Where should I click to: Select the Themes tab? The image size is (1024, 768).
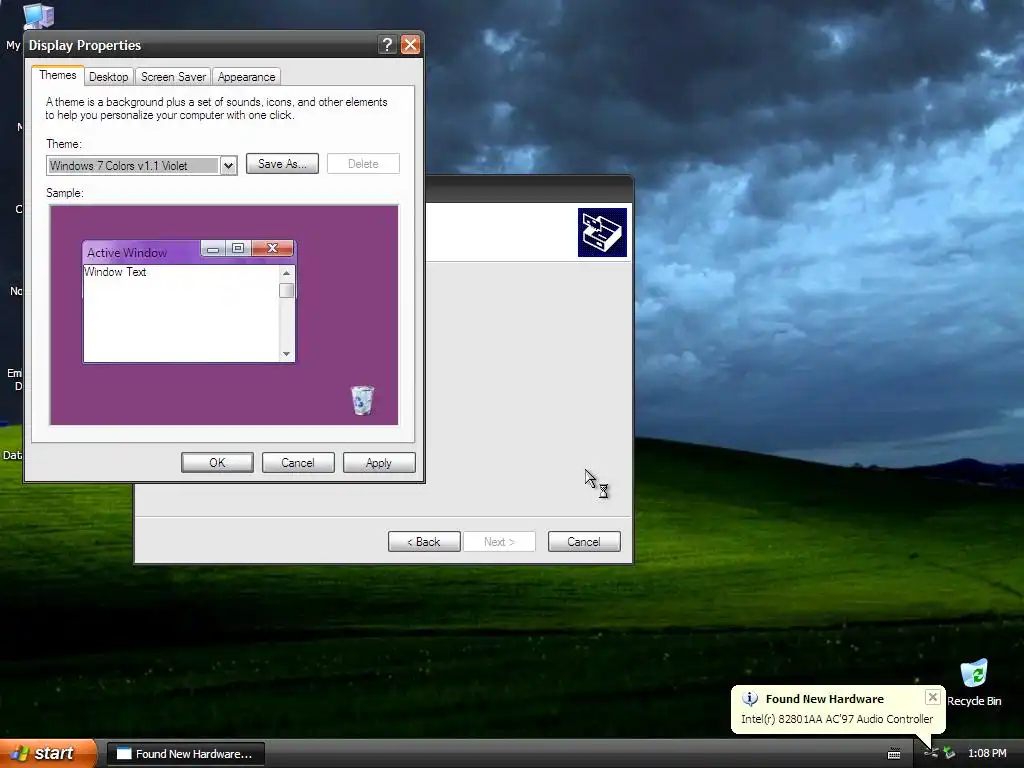(57, 75)
